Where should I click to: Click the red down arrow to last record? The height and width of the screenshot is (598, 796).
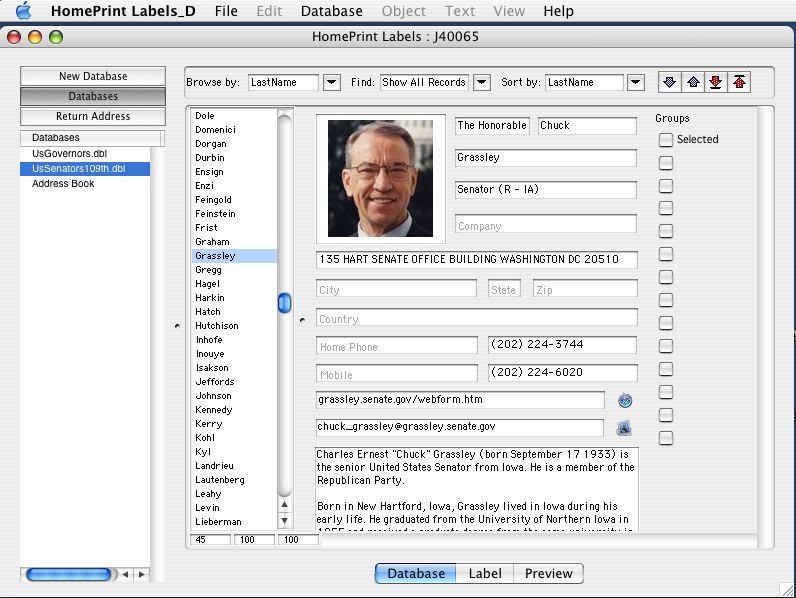pyautogui.click(x=716, y=82)
